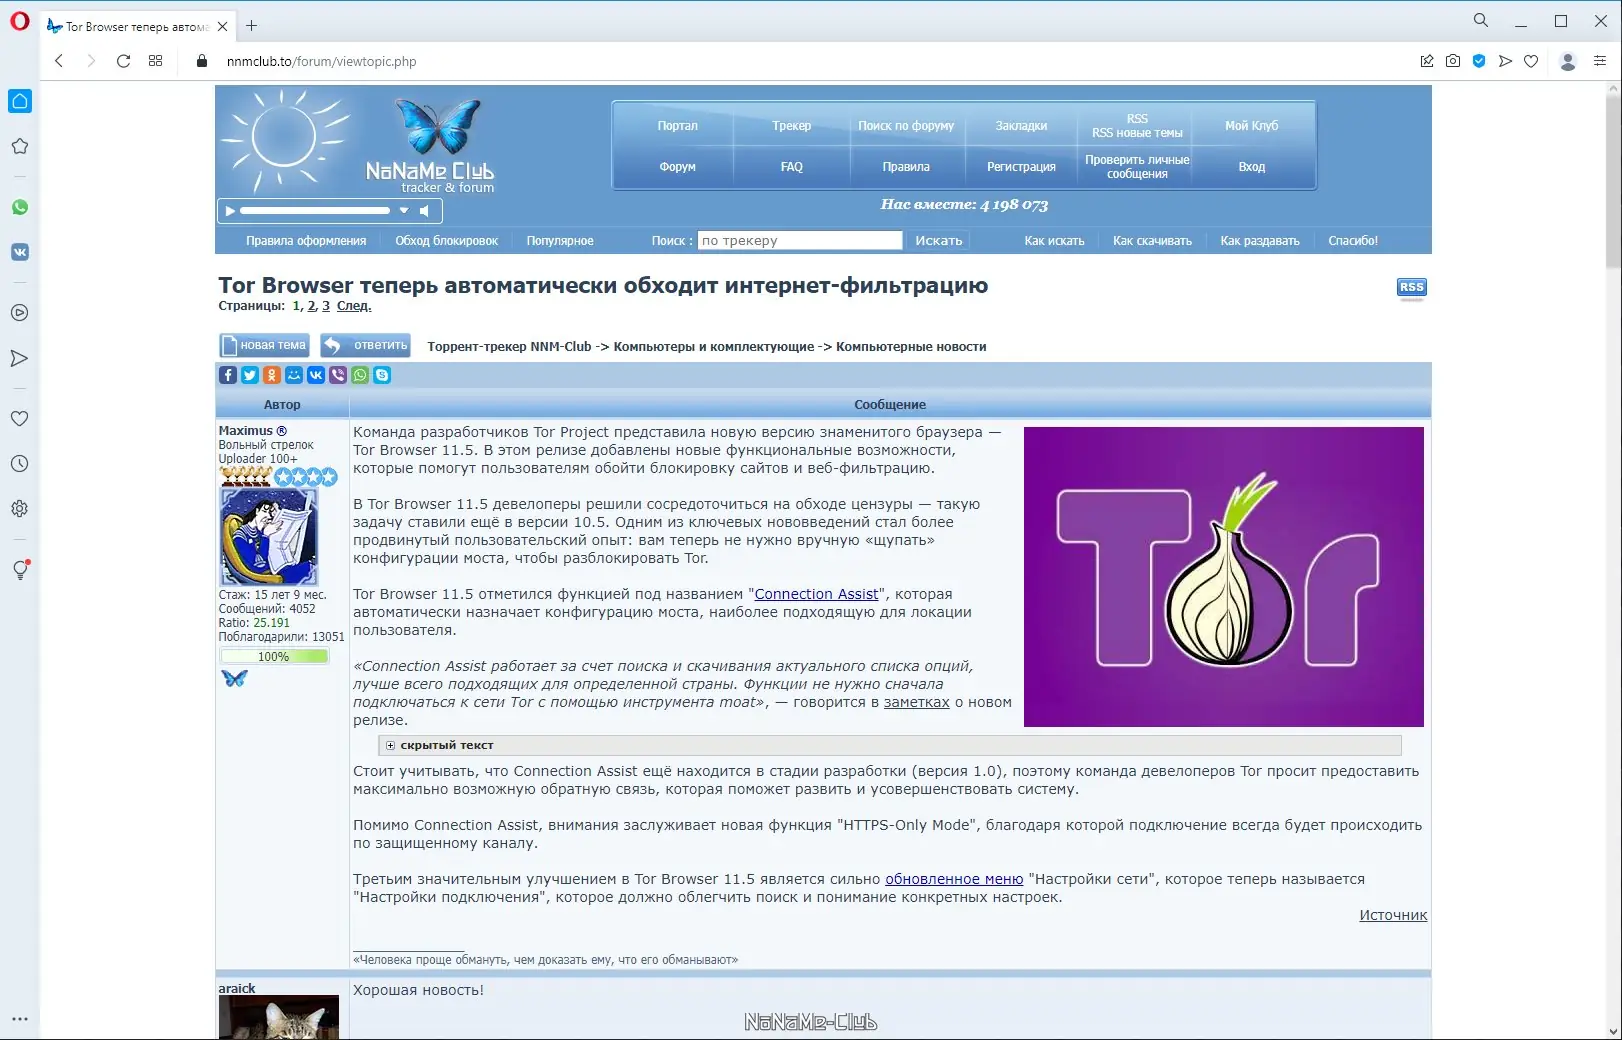Open Компьютерные новости breadcrumb

pyautogui.click(x=911, y=347)
